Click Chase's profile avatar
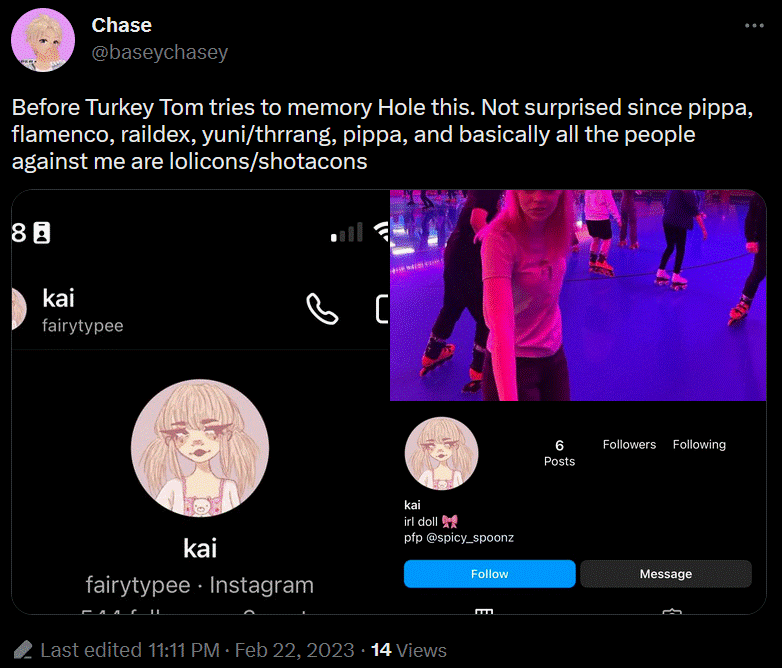Screen dimensions: 782x668 (43, 40)
